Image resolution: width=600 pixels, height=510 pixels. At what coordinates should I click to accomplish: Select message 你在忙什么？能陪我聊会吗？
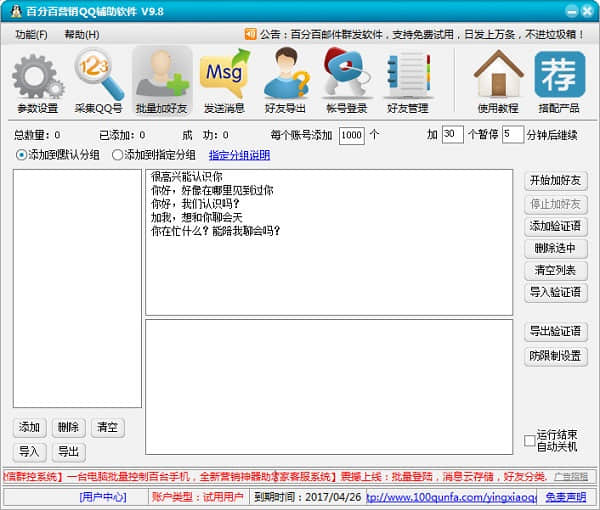tap(215, 231)
